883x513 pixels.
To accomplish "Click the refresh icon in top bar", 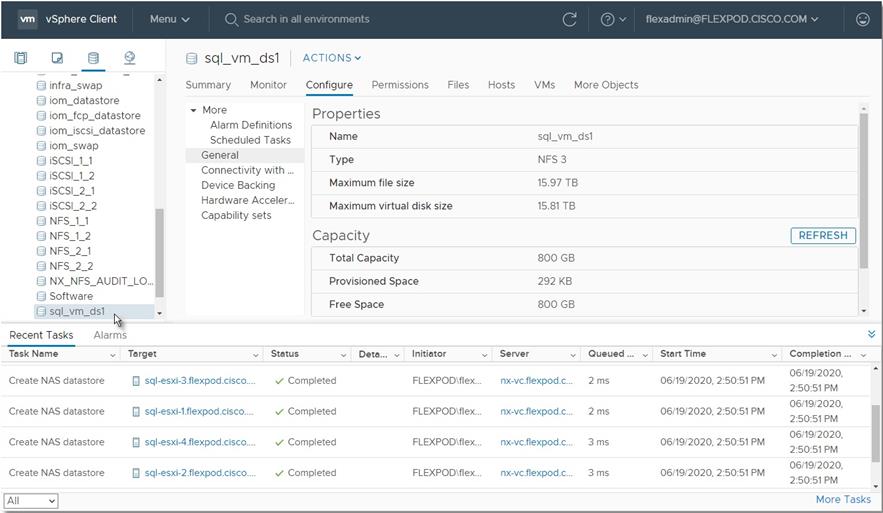I will click(569, 19).
